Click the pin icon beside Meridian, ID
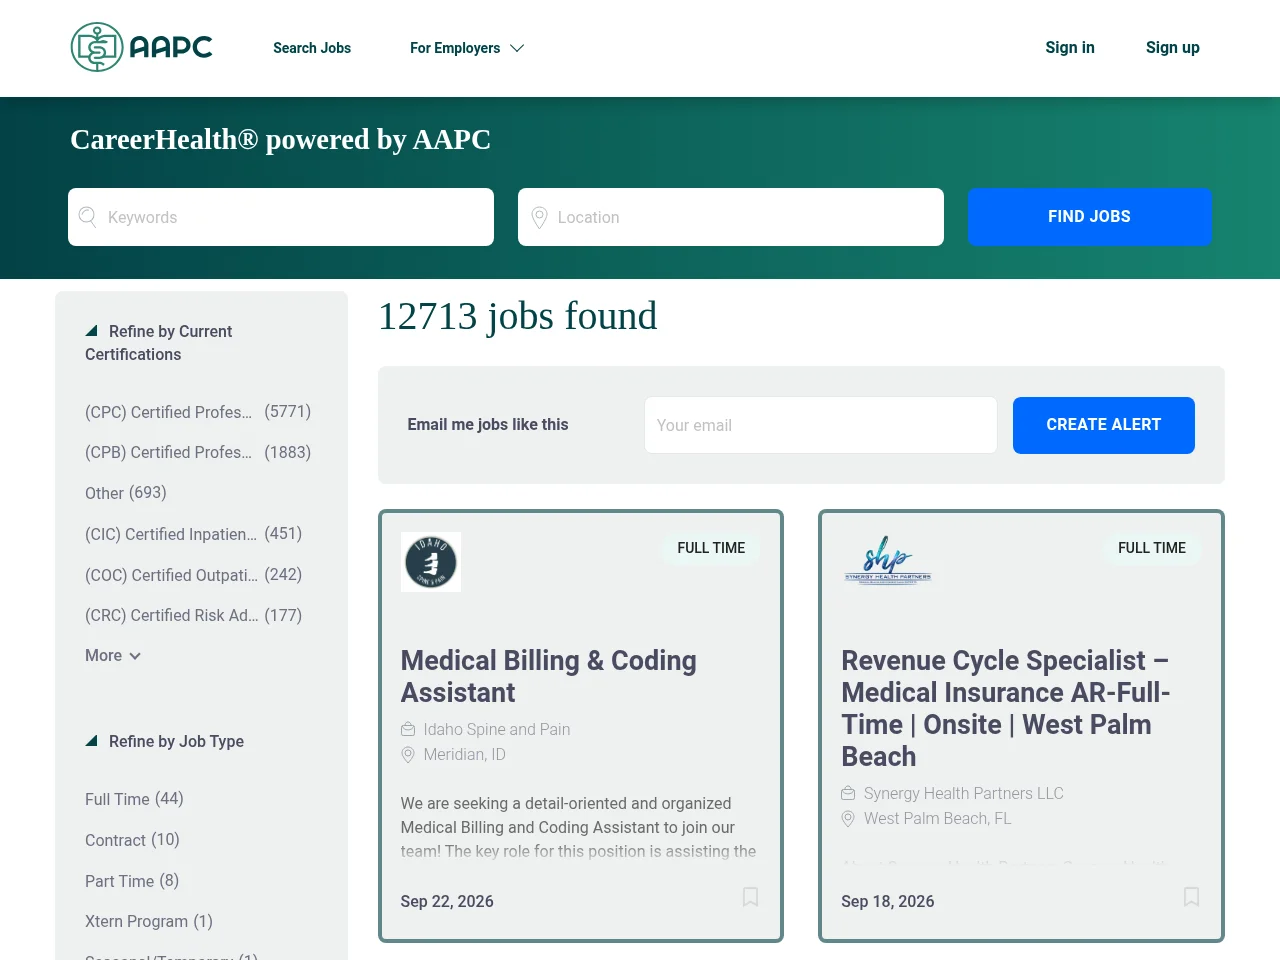Screen dimensions: 1280x960 [x=408, y=755]
